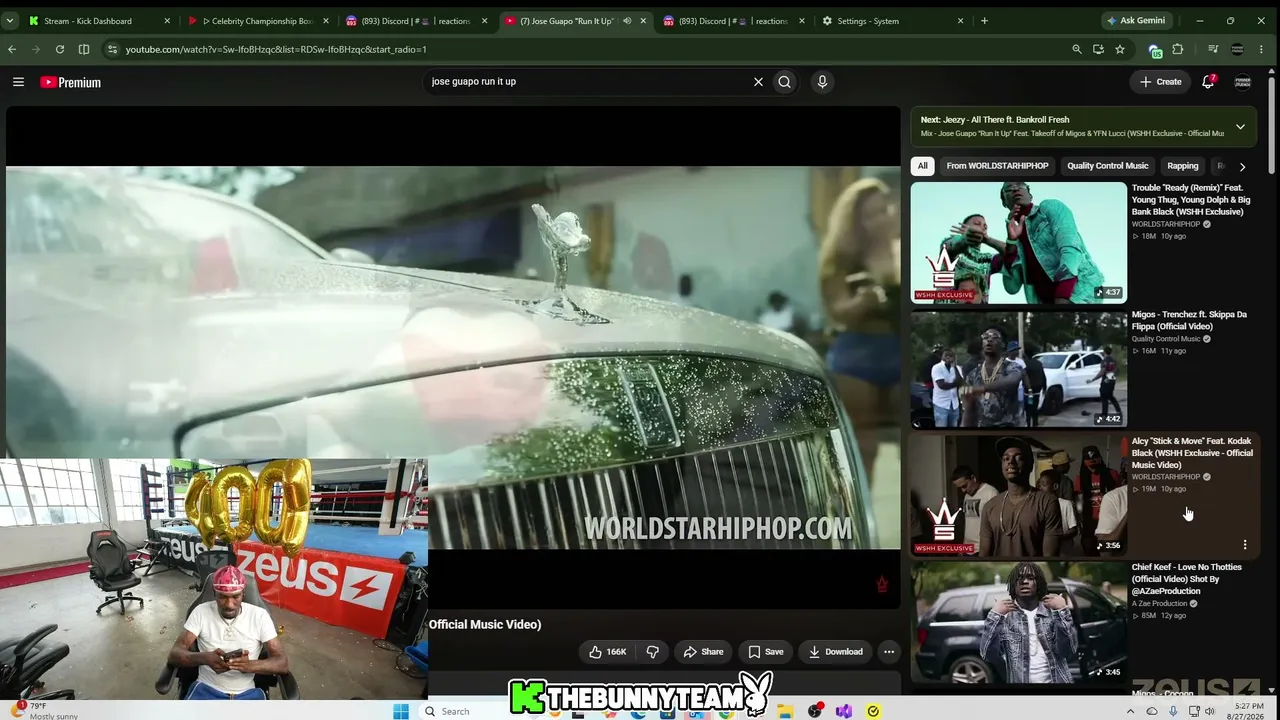Start voice search with the microphone
Viewport: 1280px width, 720px height.
(x=822, y=82)
